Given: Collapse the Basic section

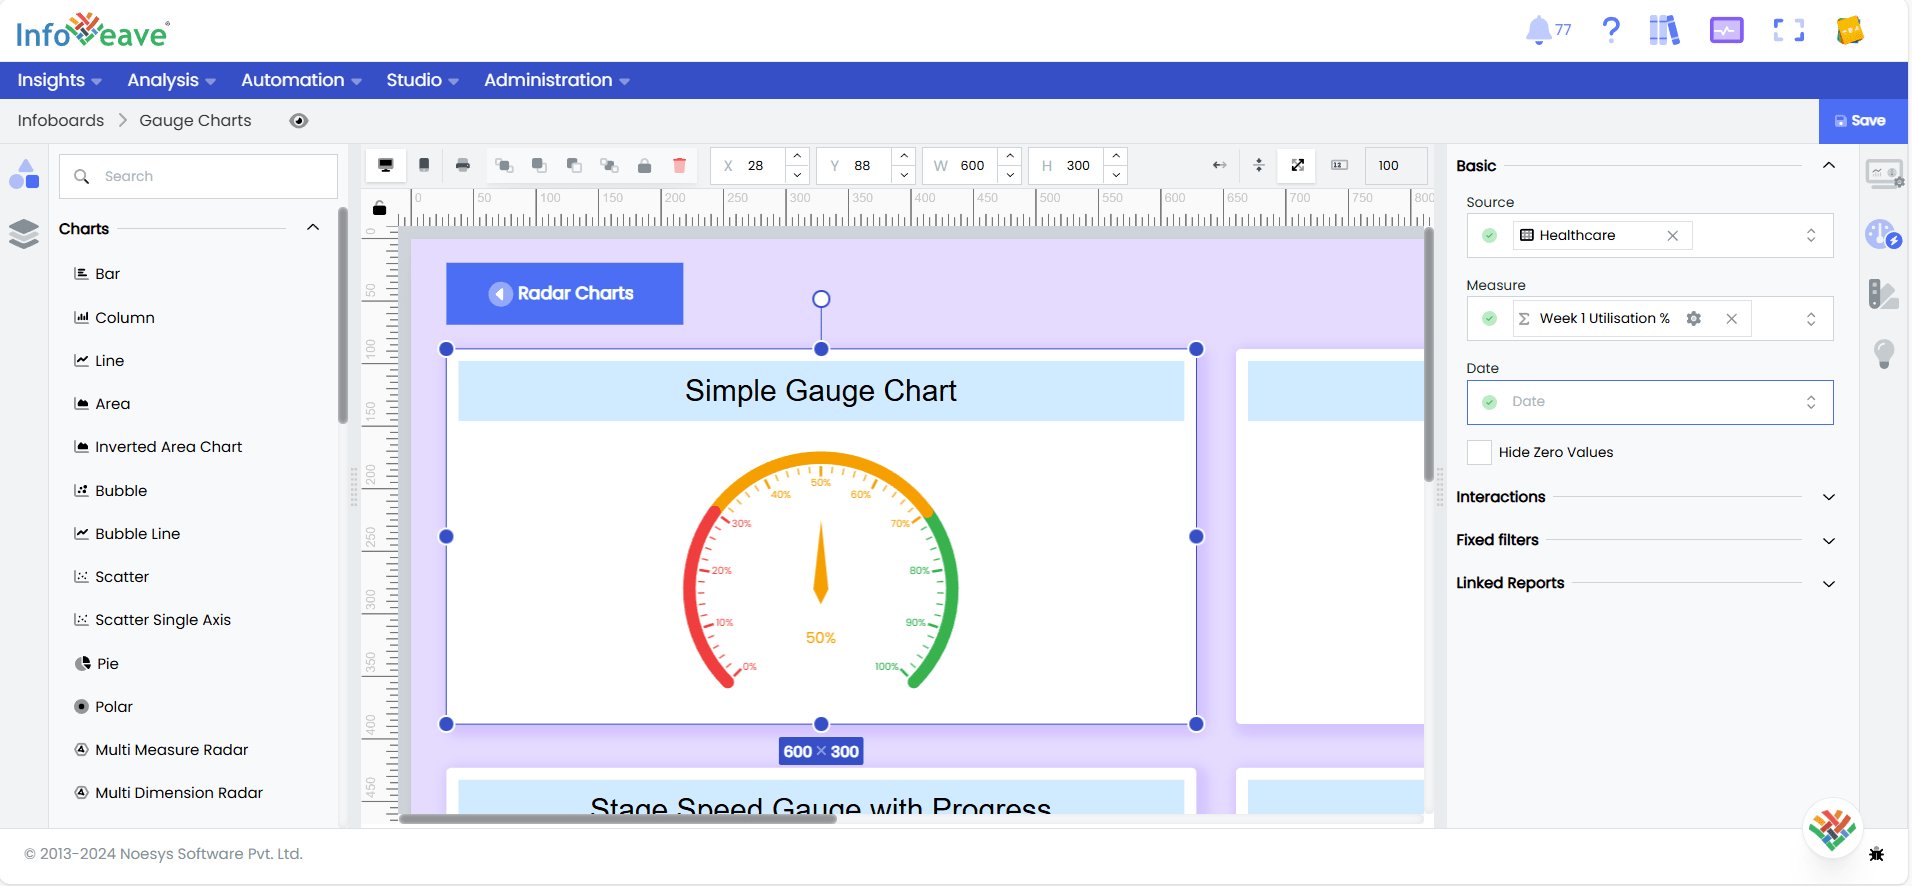Looking at the screenshot, I should tap(1829, 165).
